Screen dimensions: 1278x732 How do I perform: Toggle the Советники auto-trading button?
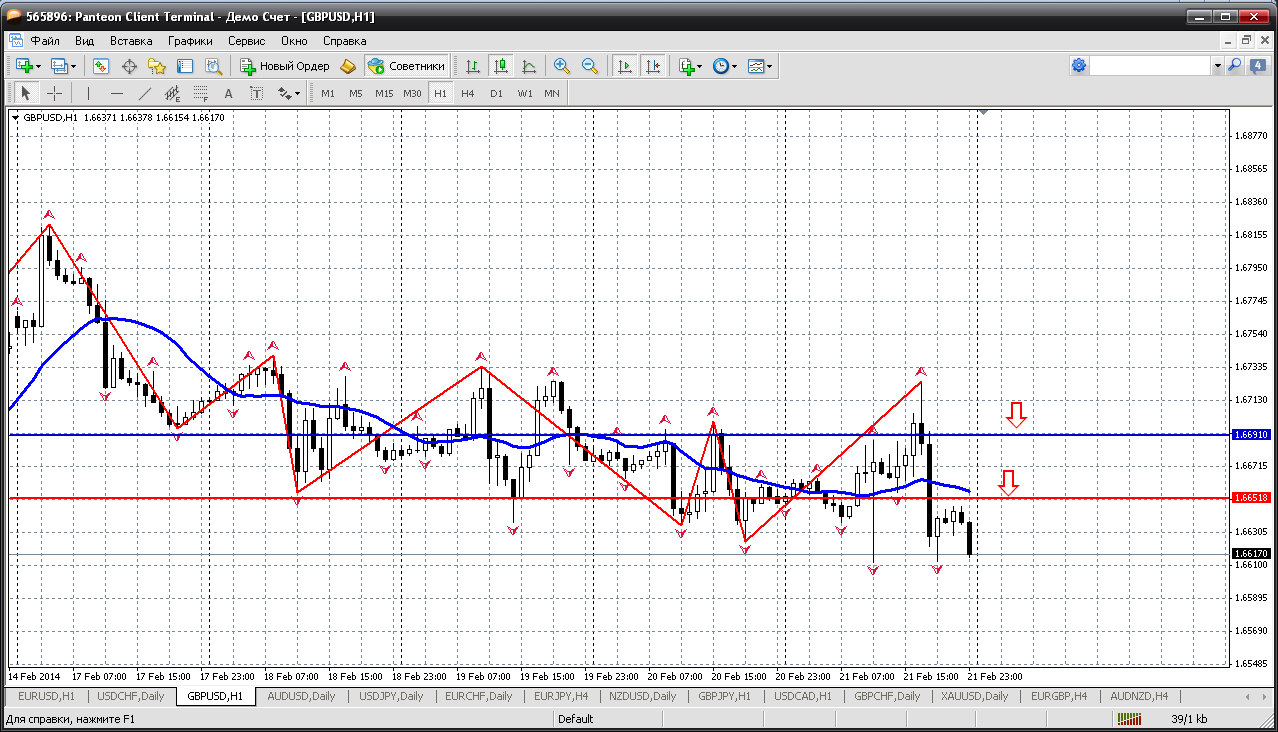pyautogui.click(x=406, y=66)
